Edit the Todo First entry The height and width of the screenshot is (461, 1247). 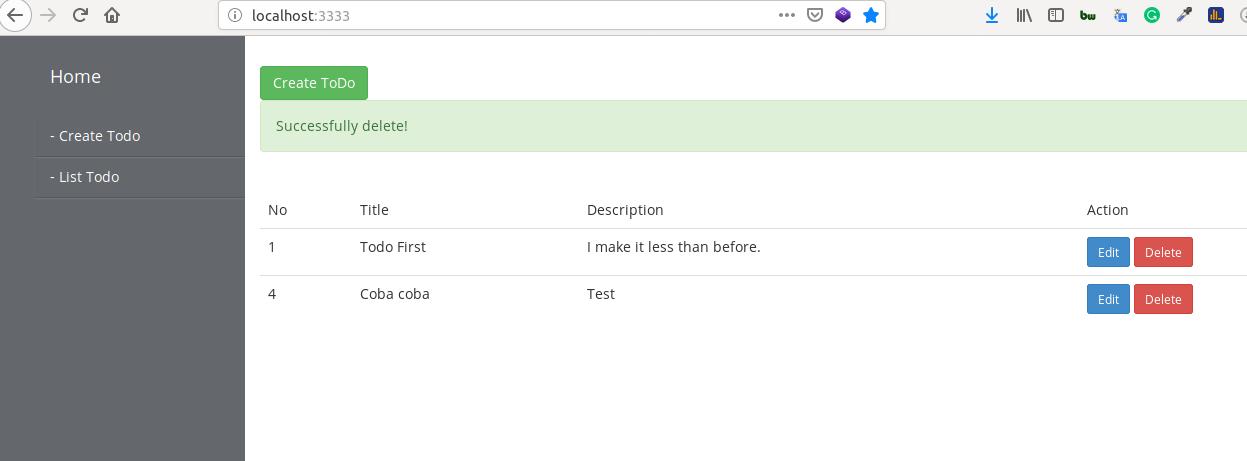coord(1108,252)
